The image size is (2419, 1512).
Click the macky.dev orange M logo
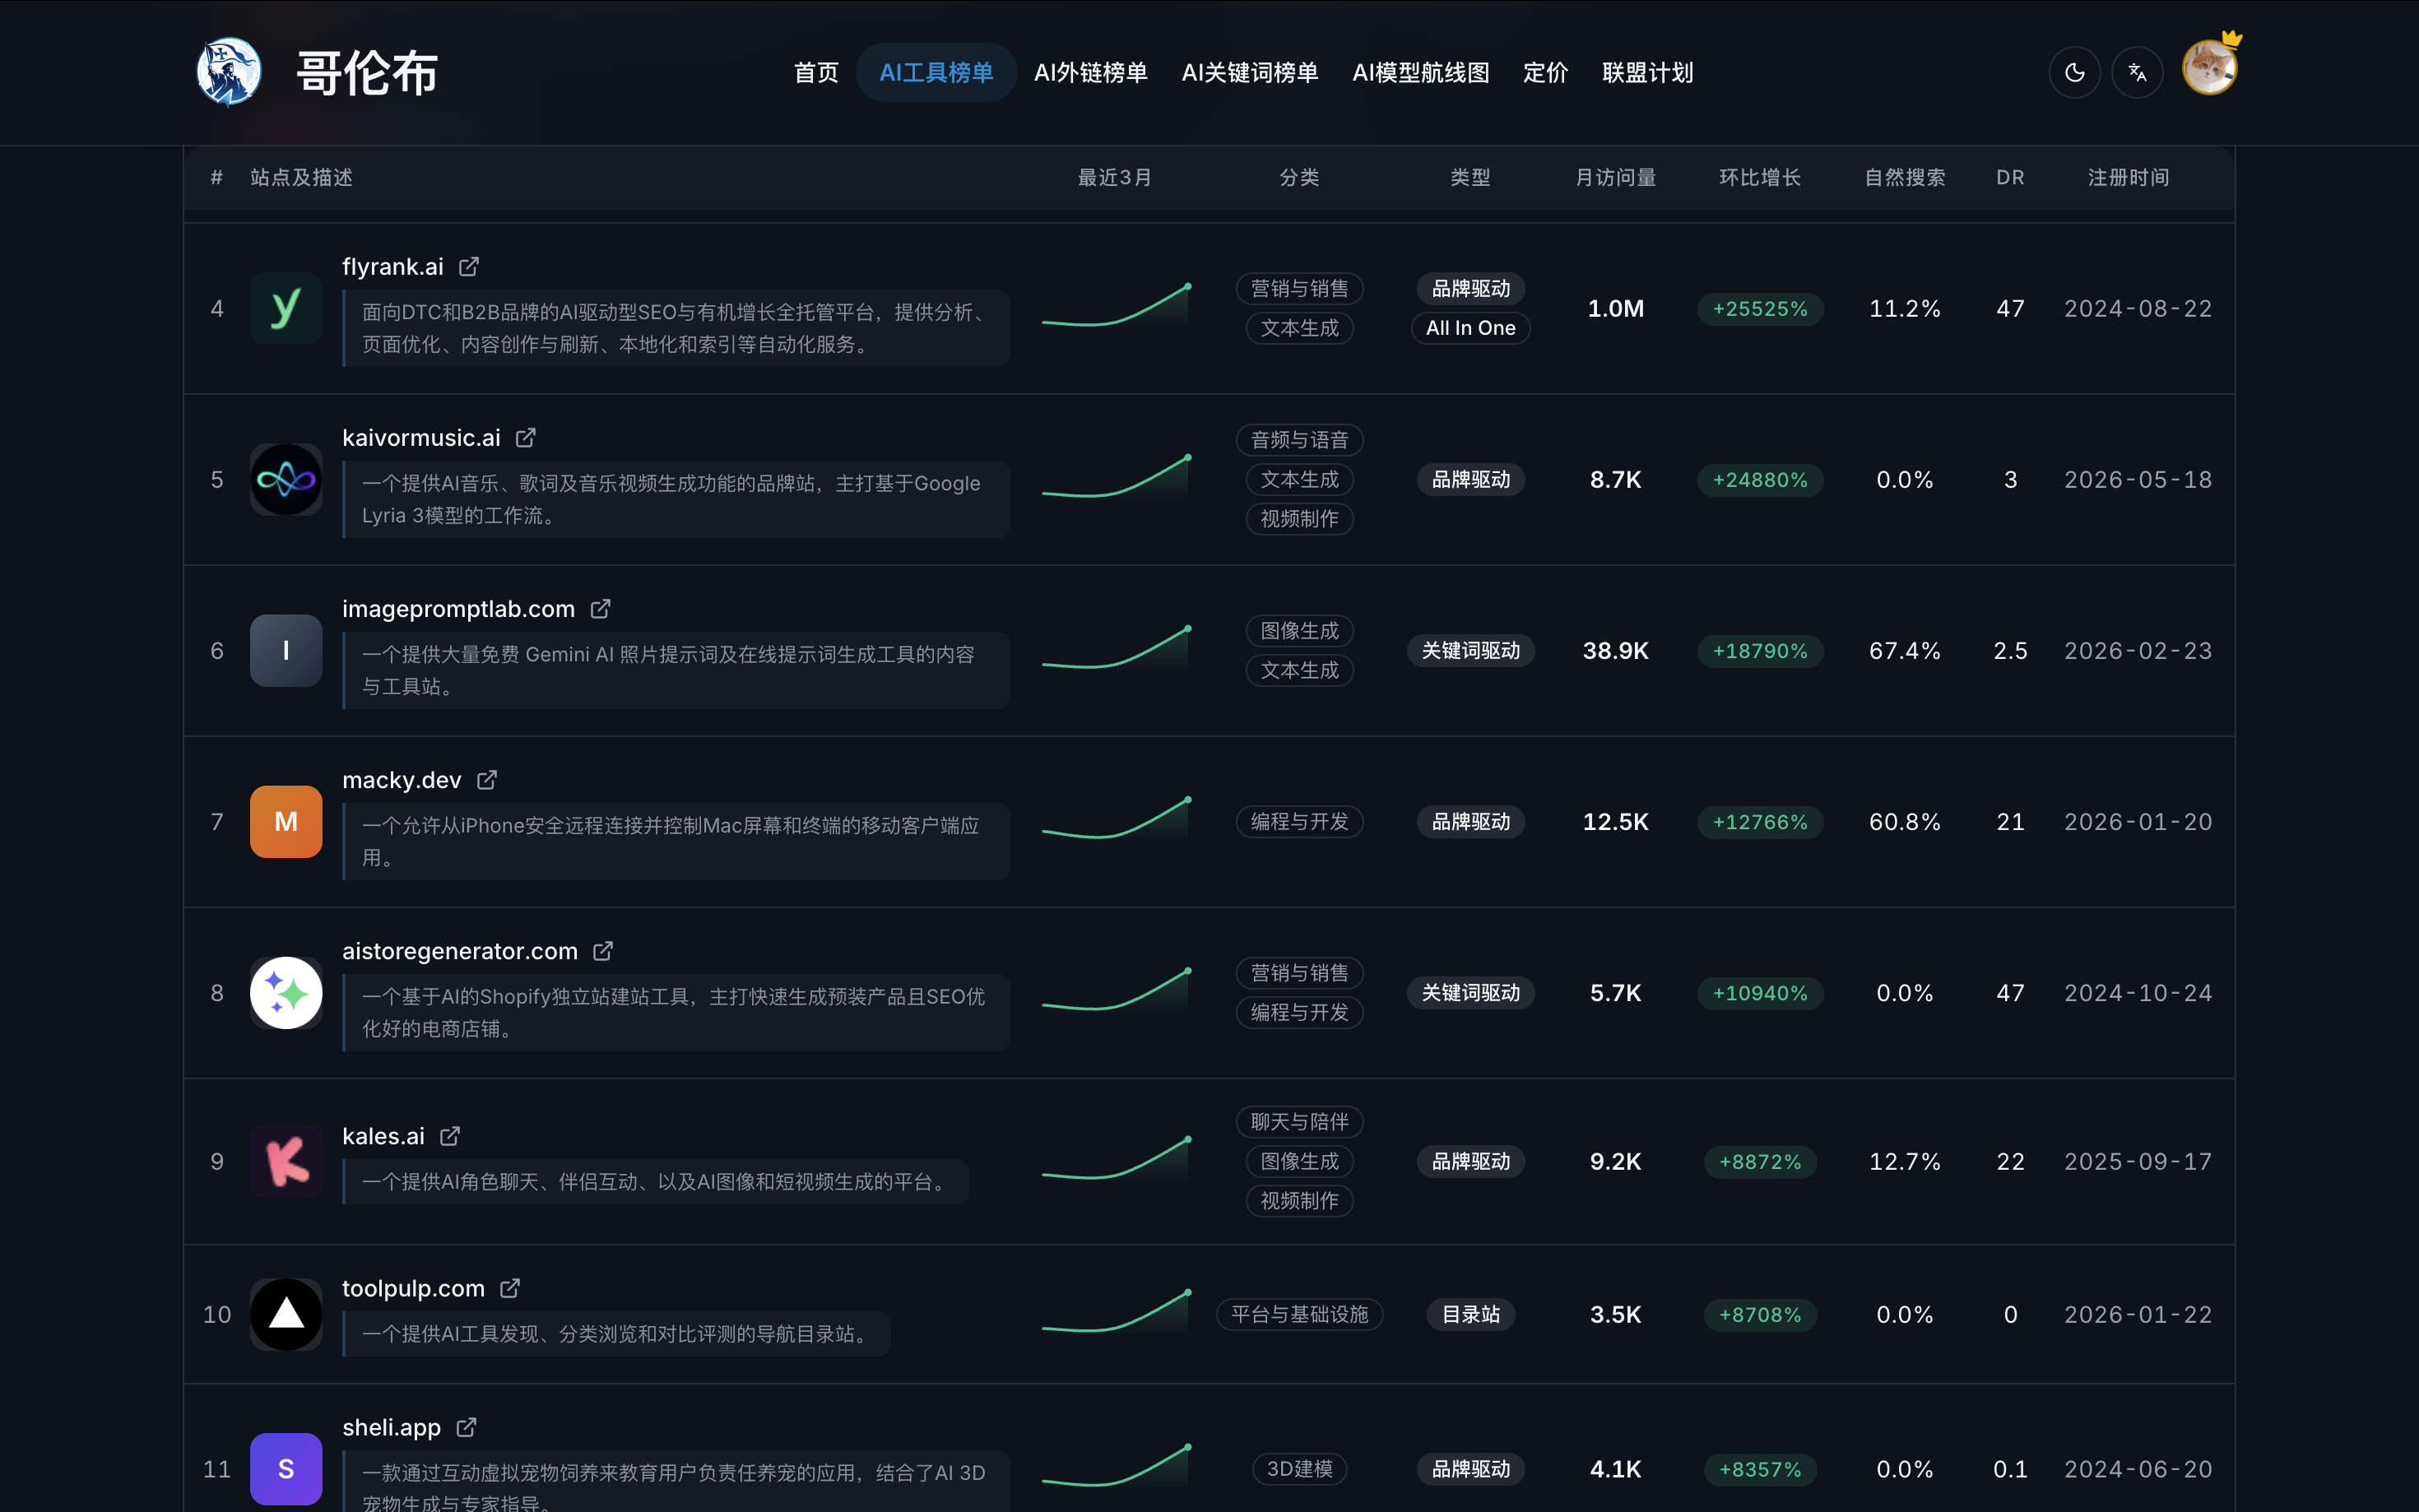tap(286, 822)
